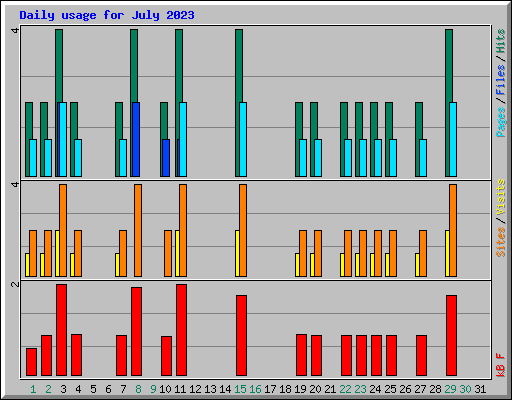
Task: Click the 'Visits' legend label
Action: point(501,197)
